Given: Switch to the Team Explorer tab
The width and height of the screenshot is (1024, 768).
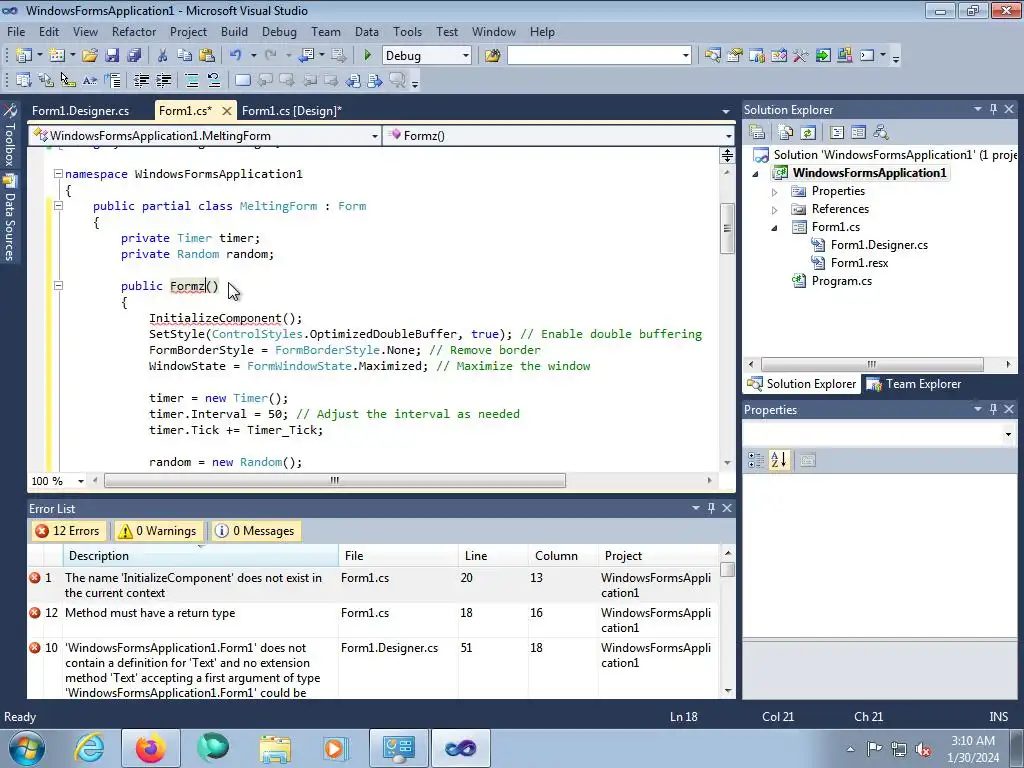Looking at the screenshot, I should (x=914, y=384).
